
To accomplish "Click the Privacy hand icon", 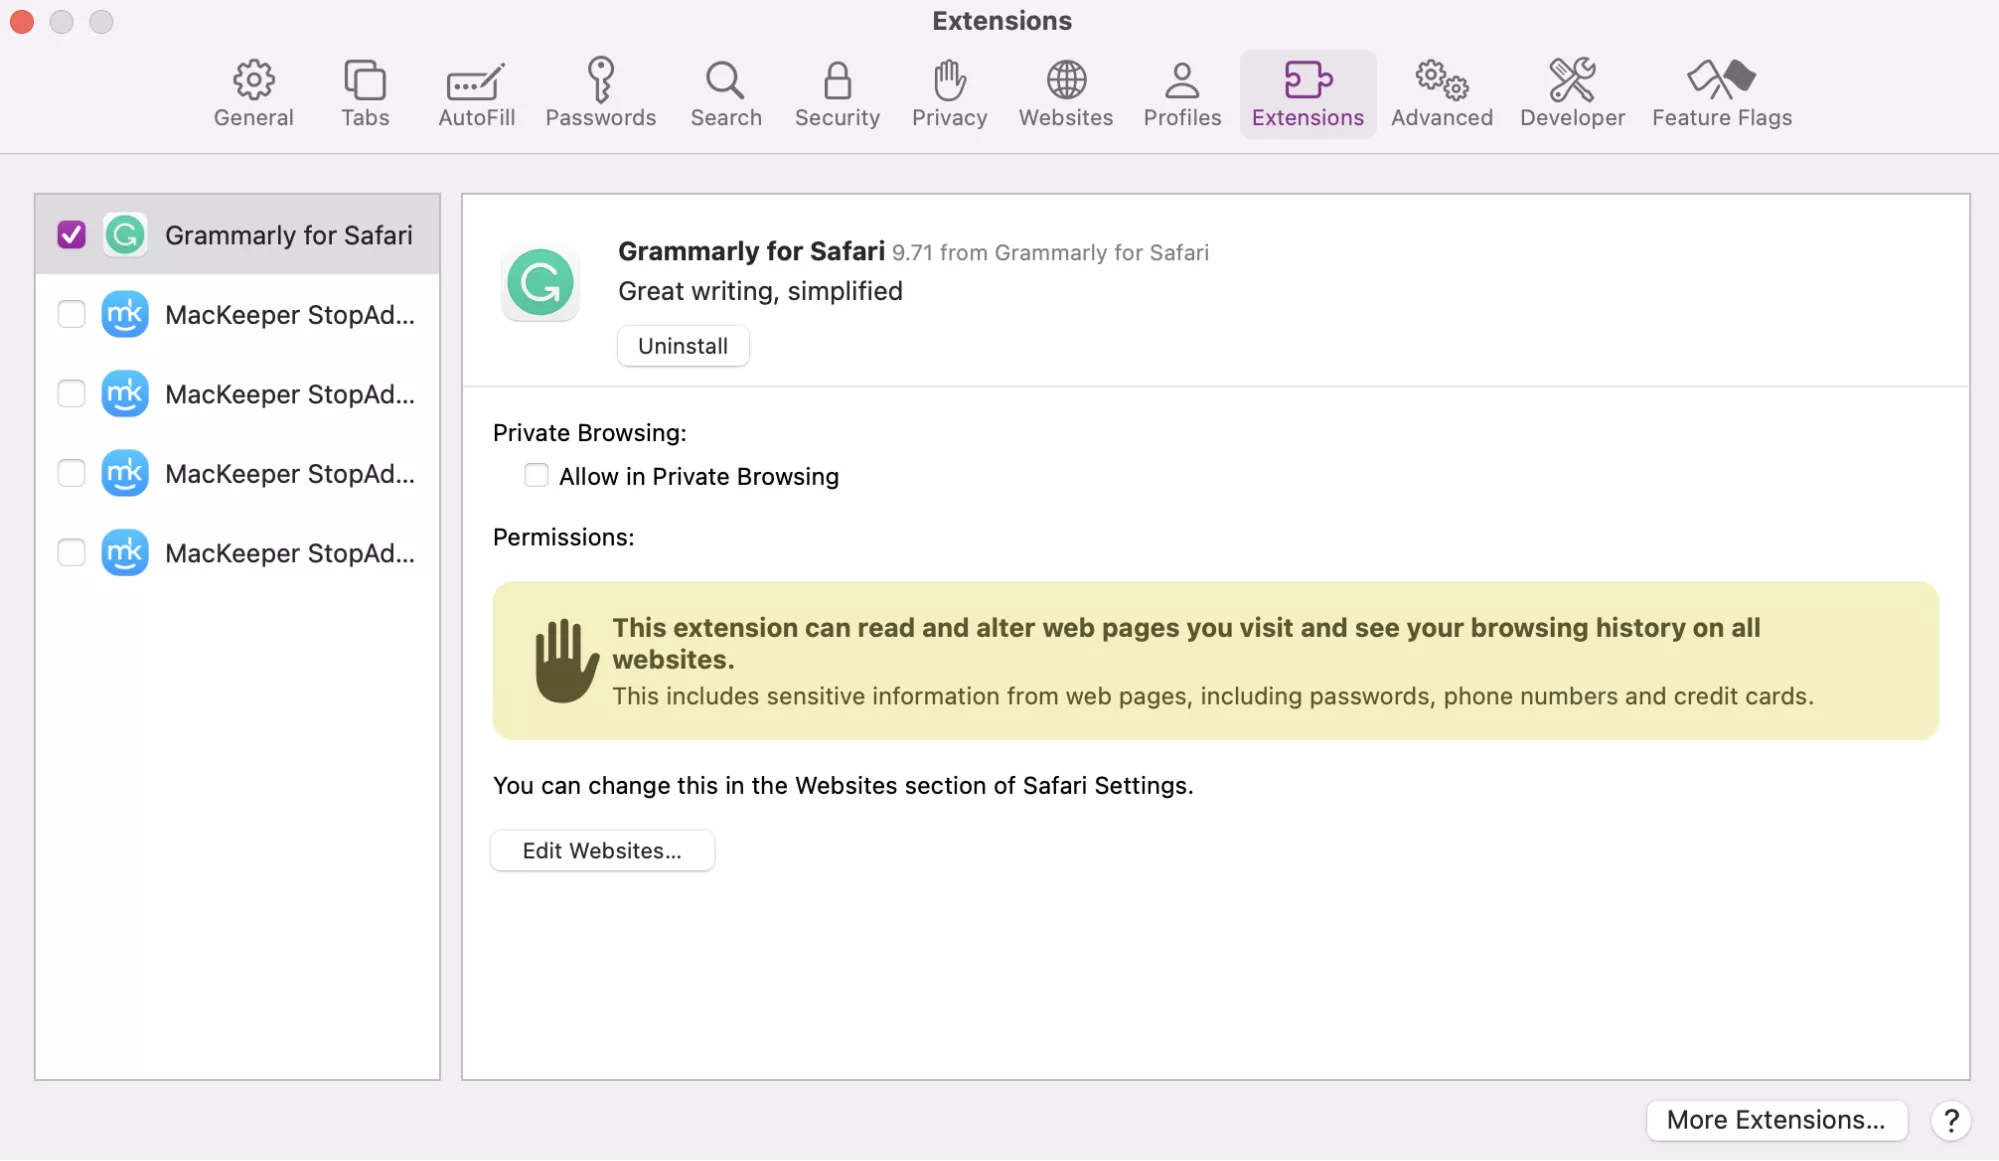I will [948, 93].
